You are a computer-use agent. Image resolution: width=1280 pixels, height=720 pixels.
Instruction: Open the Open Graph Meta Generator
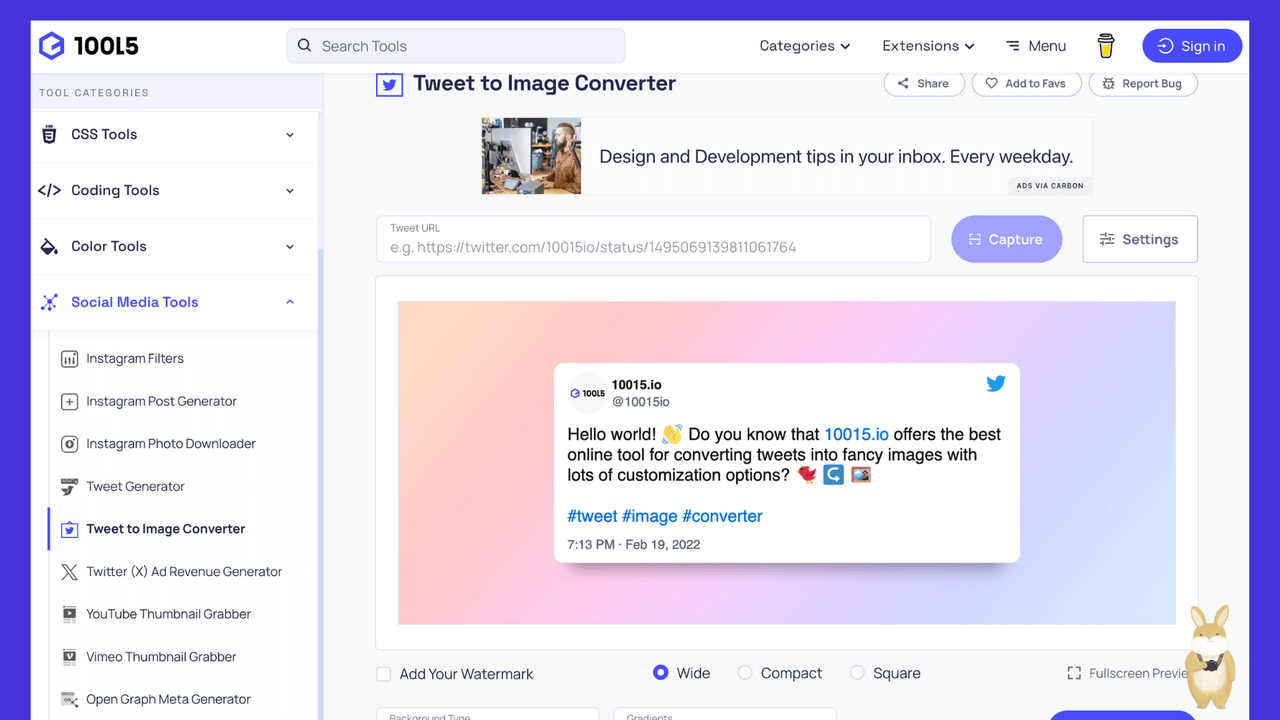(x=167, y=699)
